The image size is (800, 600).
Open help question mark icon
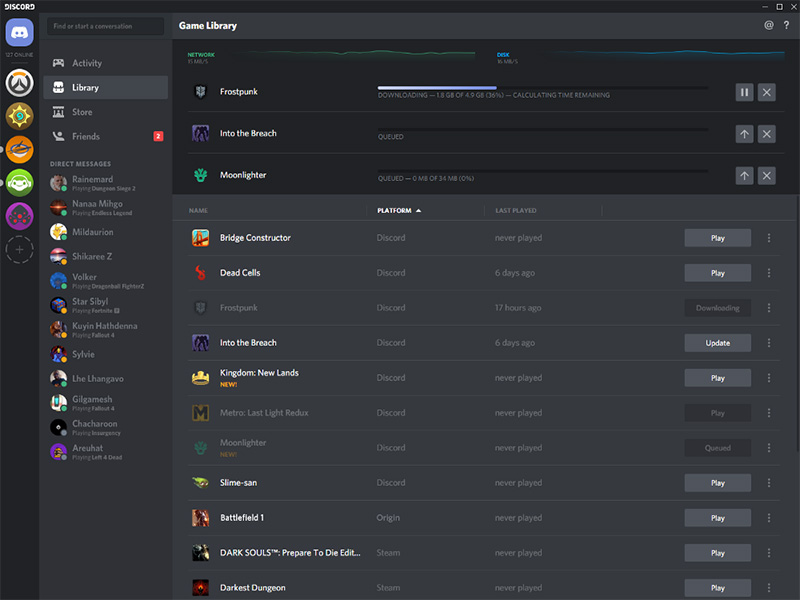pyautogui.click(x=786, y=26)
